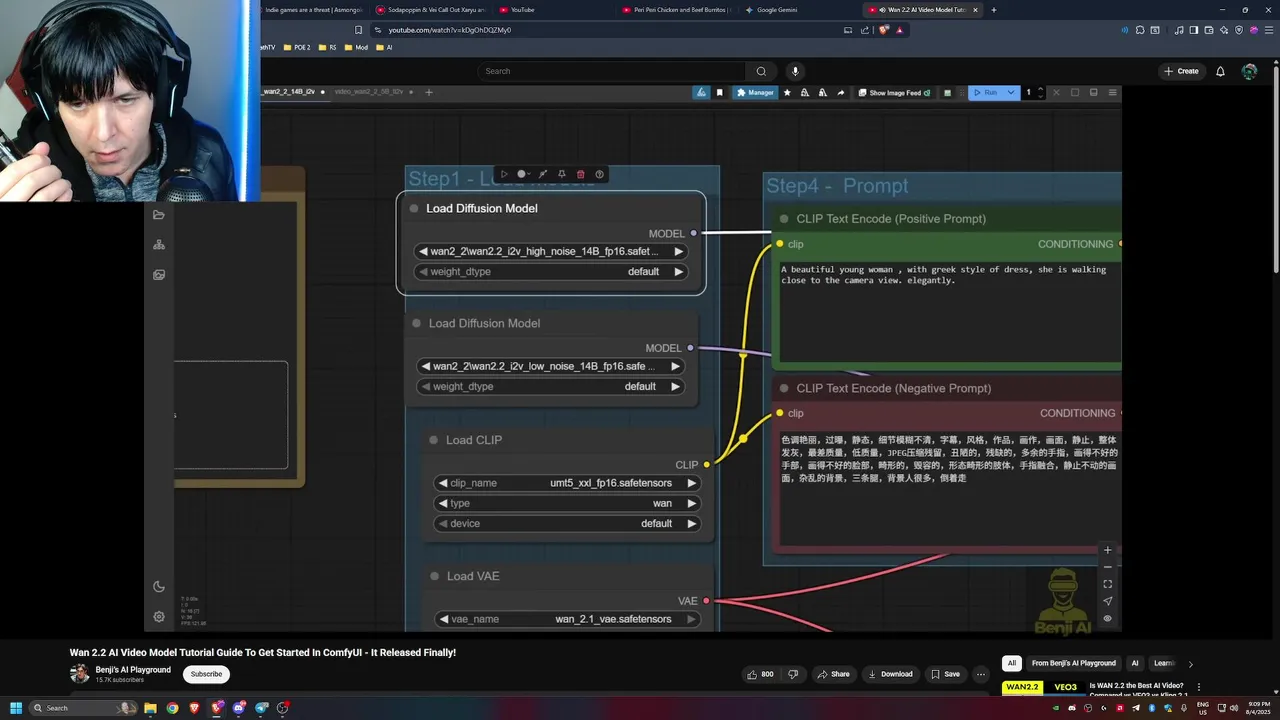Image resolution: width=1280 pixels, height=720 pixels.
Task: Share the YouTube video
Action: [x=833, y=674]
